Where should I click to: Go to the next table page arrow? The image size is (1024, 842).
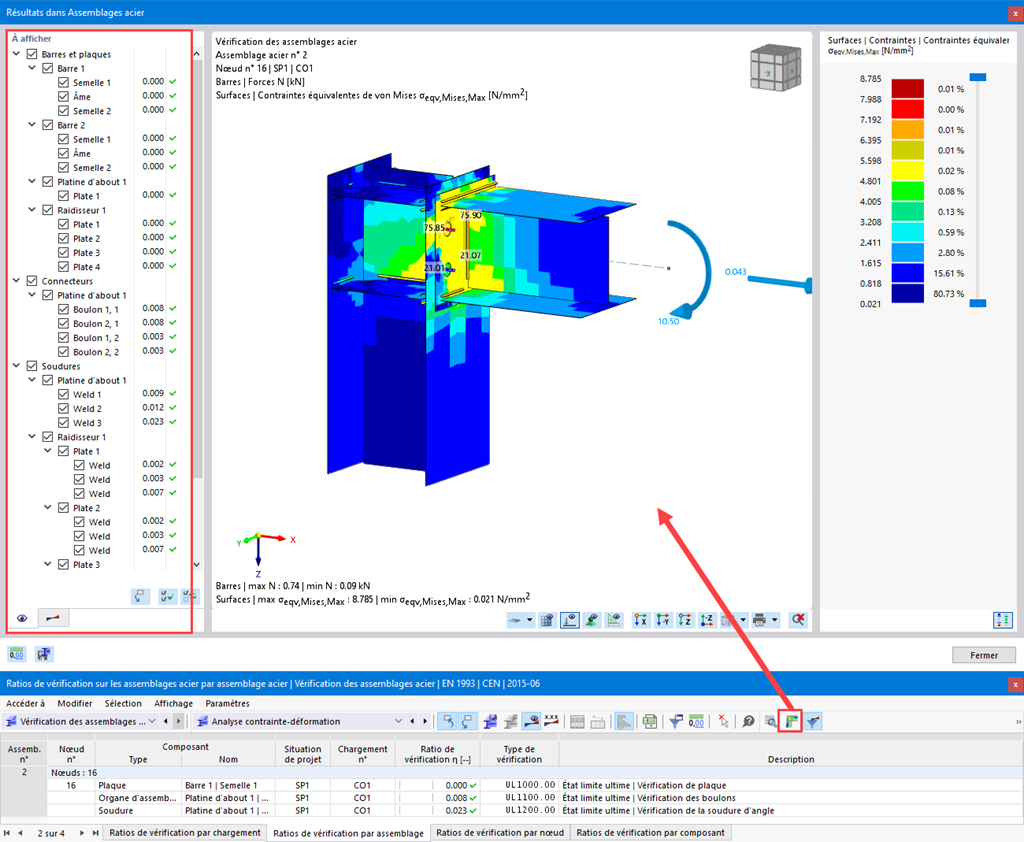pos(82,833)
